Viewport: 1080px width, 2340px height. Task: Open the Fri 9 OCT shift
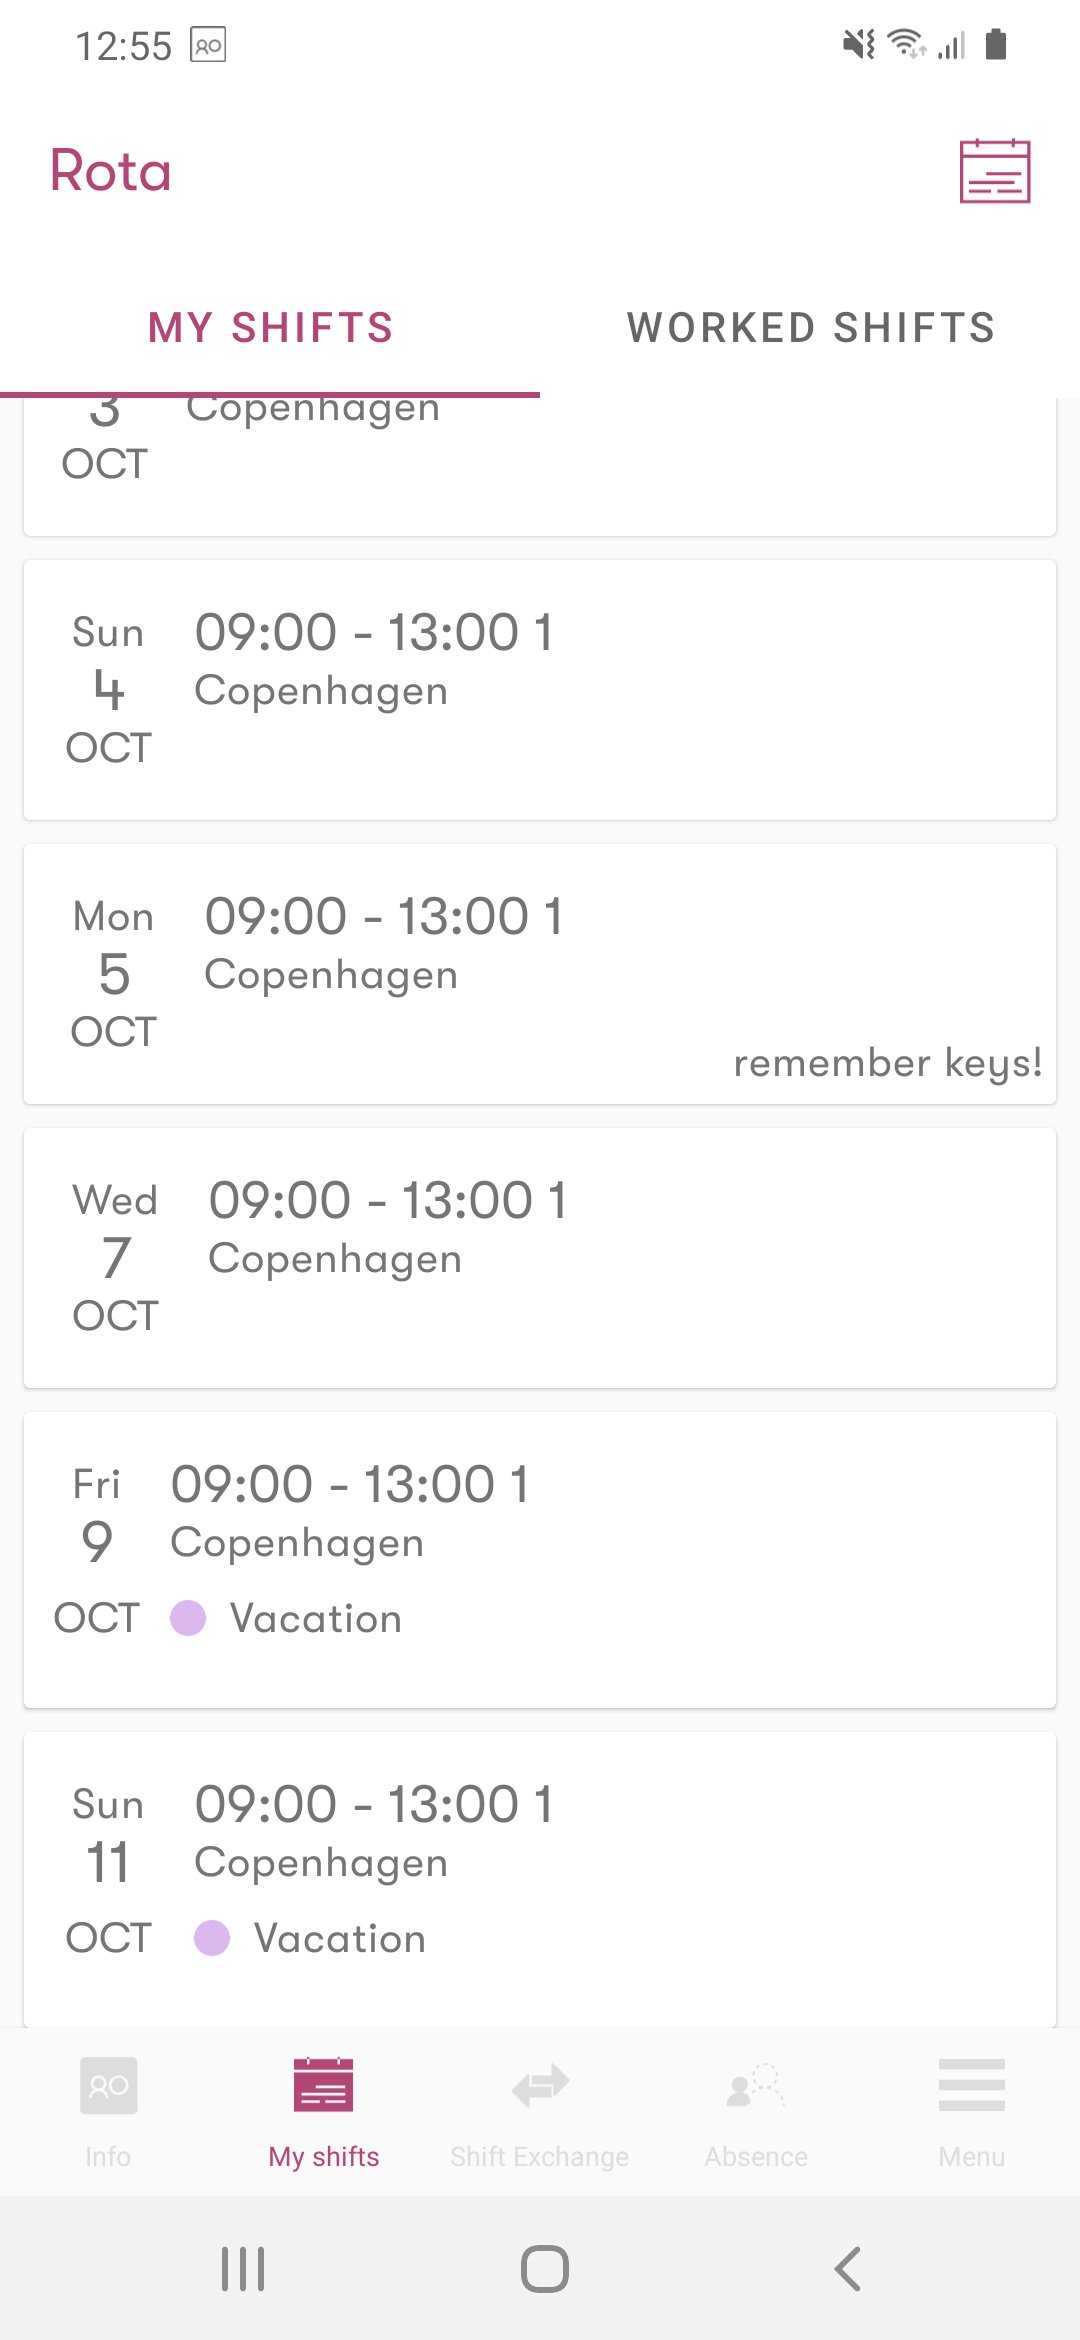point(540,1560)
